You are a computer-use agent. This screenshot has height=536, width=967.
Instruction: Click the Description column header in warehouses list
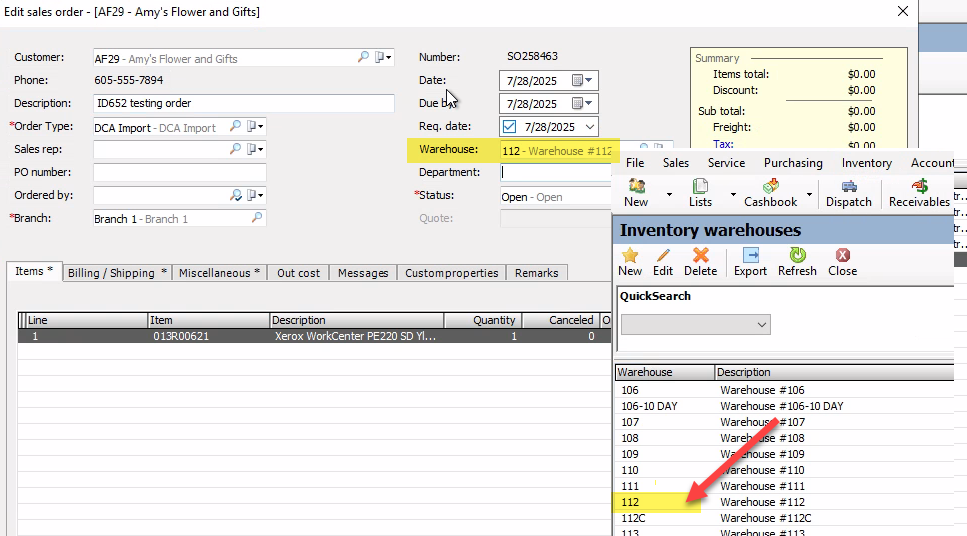(x=834, y=372)
